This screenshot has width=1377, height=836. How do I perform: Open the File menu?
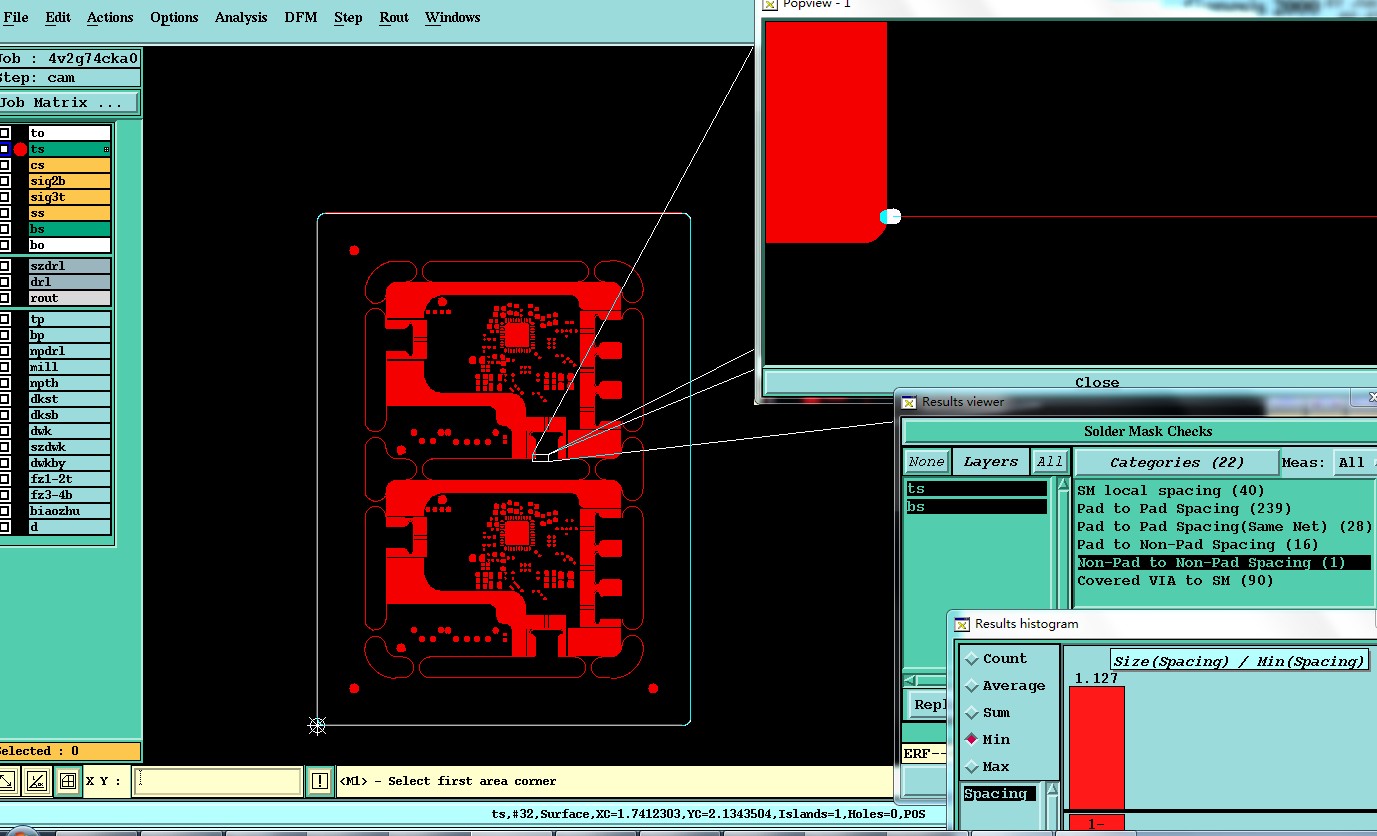point(16,17)
